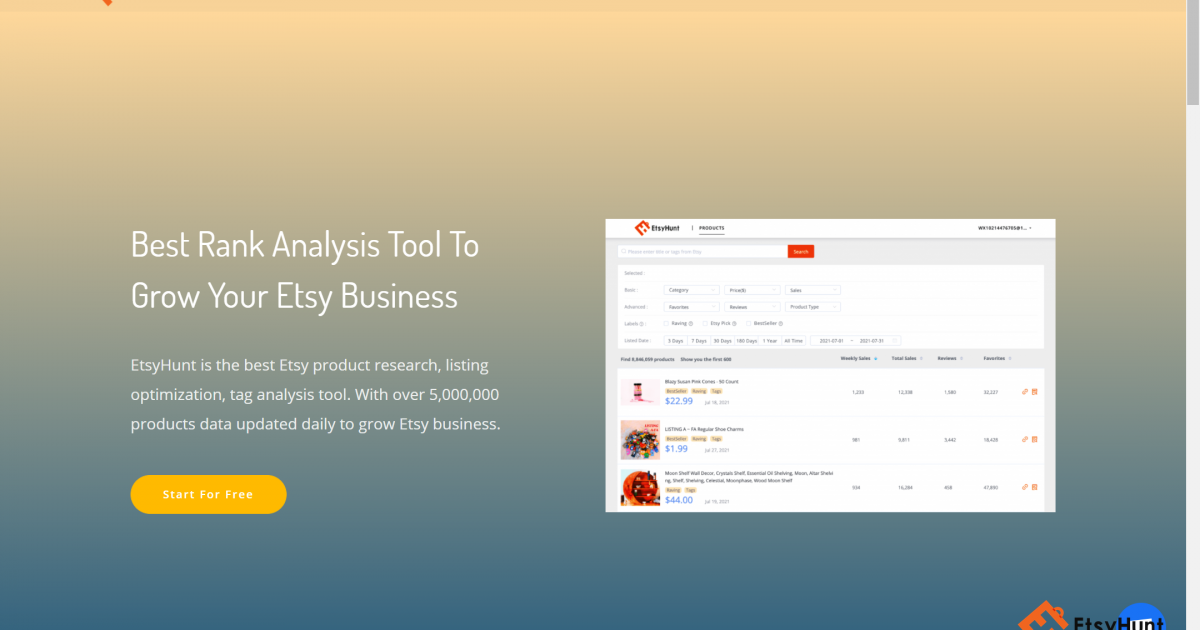1200x630 pixels.
Task: Tick the BestSeller label checkbox
Action: (749, 323)
